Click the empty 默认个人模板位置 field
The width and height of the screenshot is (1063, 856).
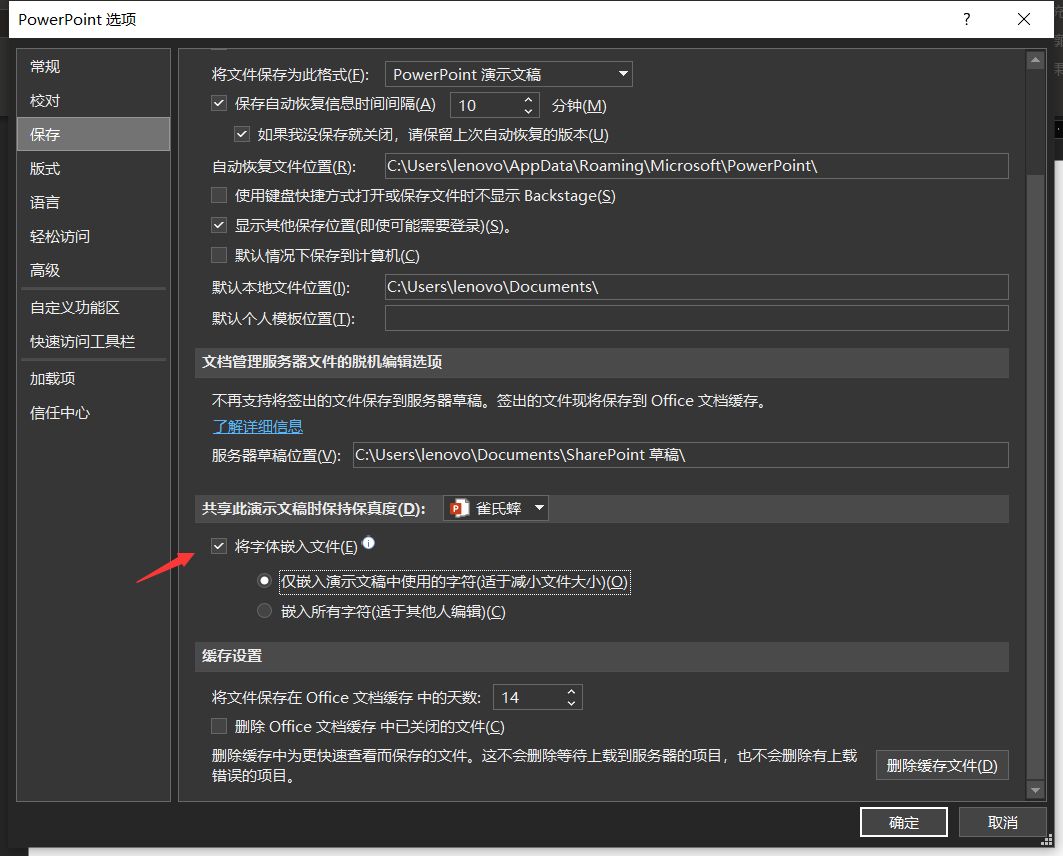[696, 318]
